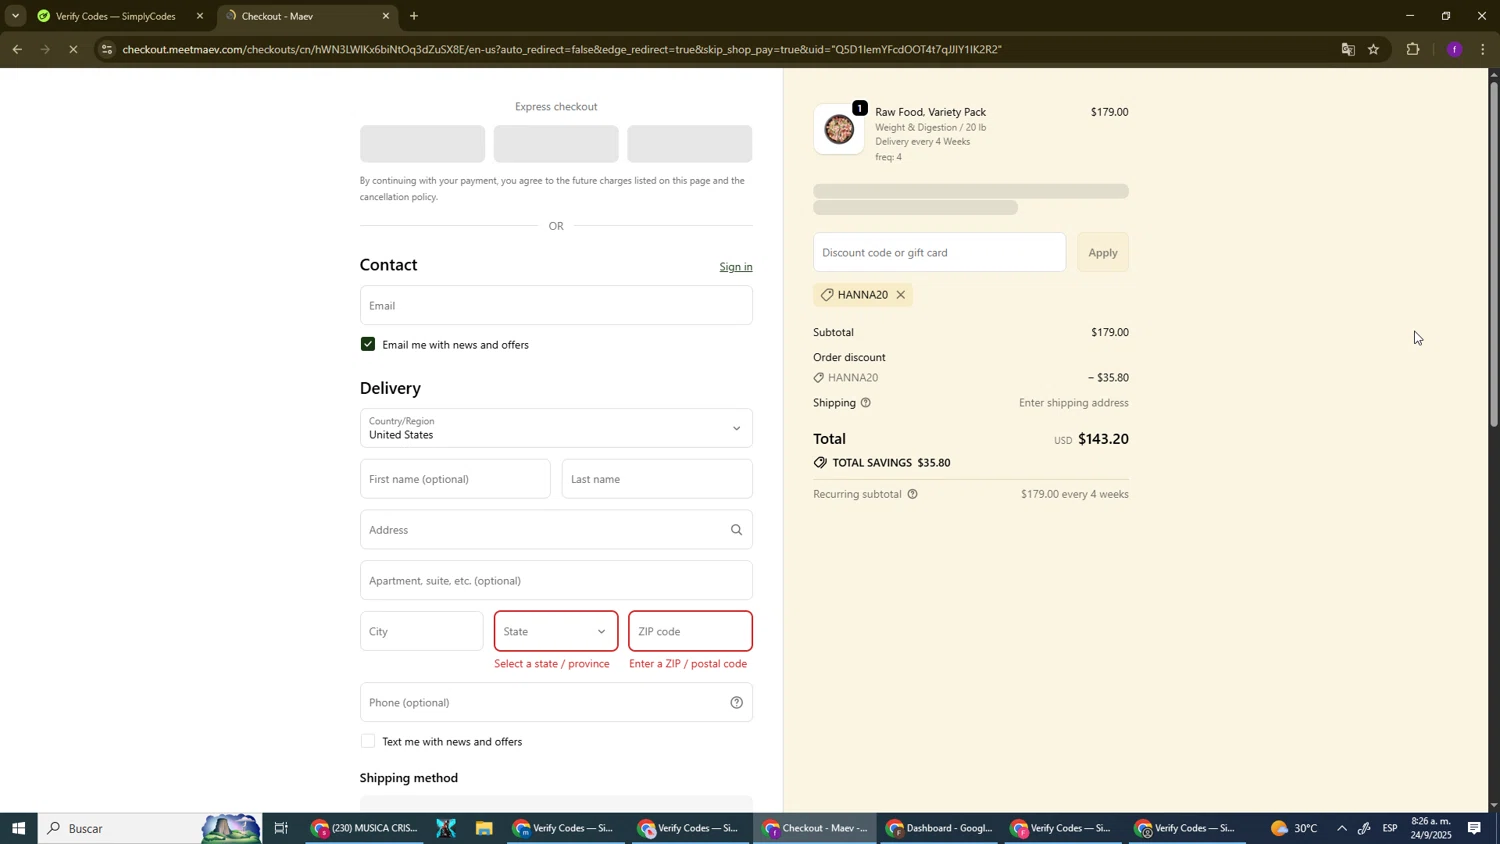The image size is (1500, 844).
Task: Stop loading the page
Action: pyautogui.click(x=73, y=49)
